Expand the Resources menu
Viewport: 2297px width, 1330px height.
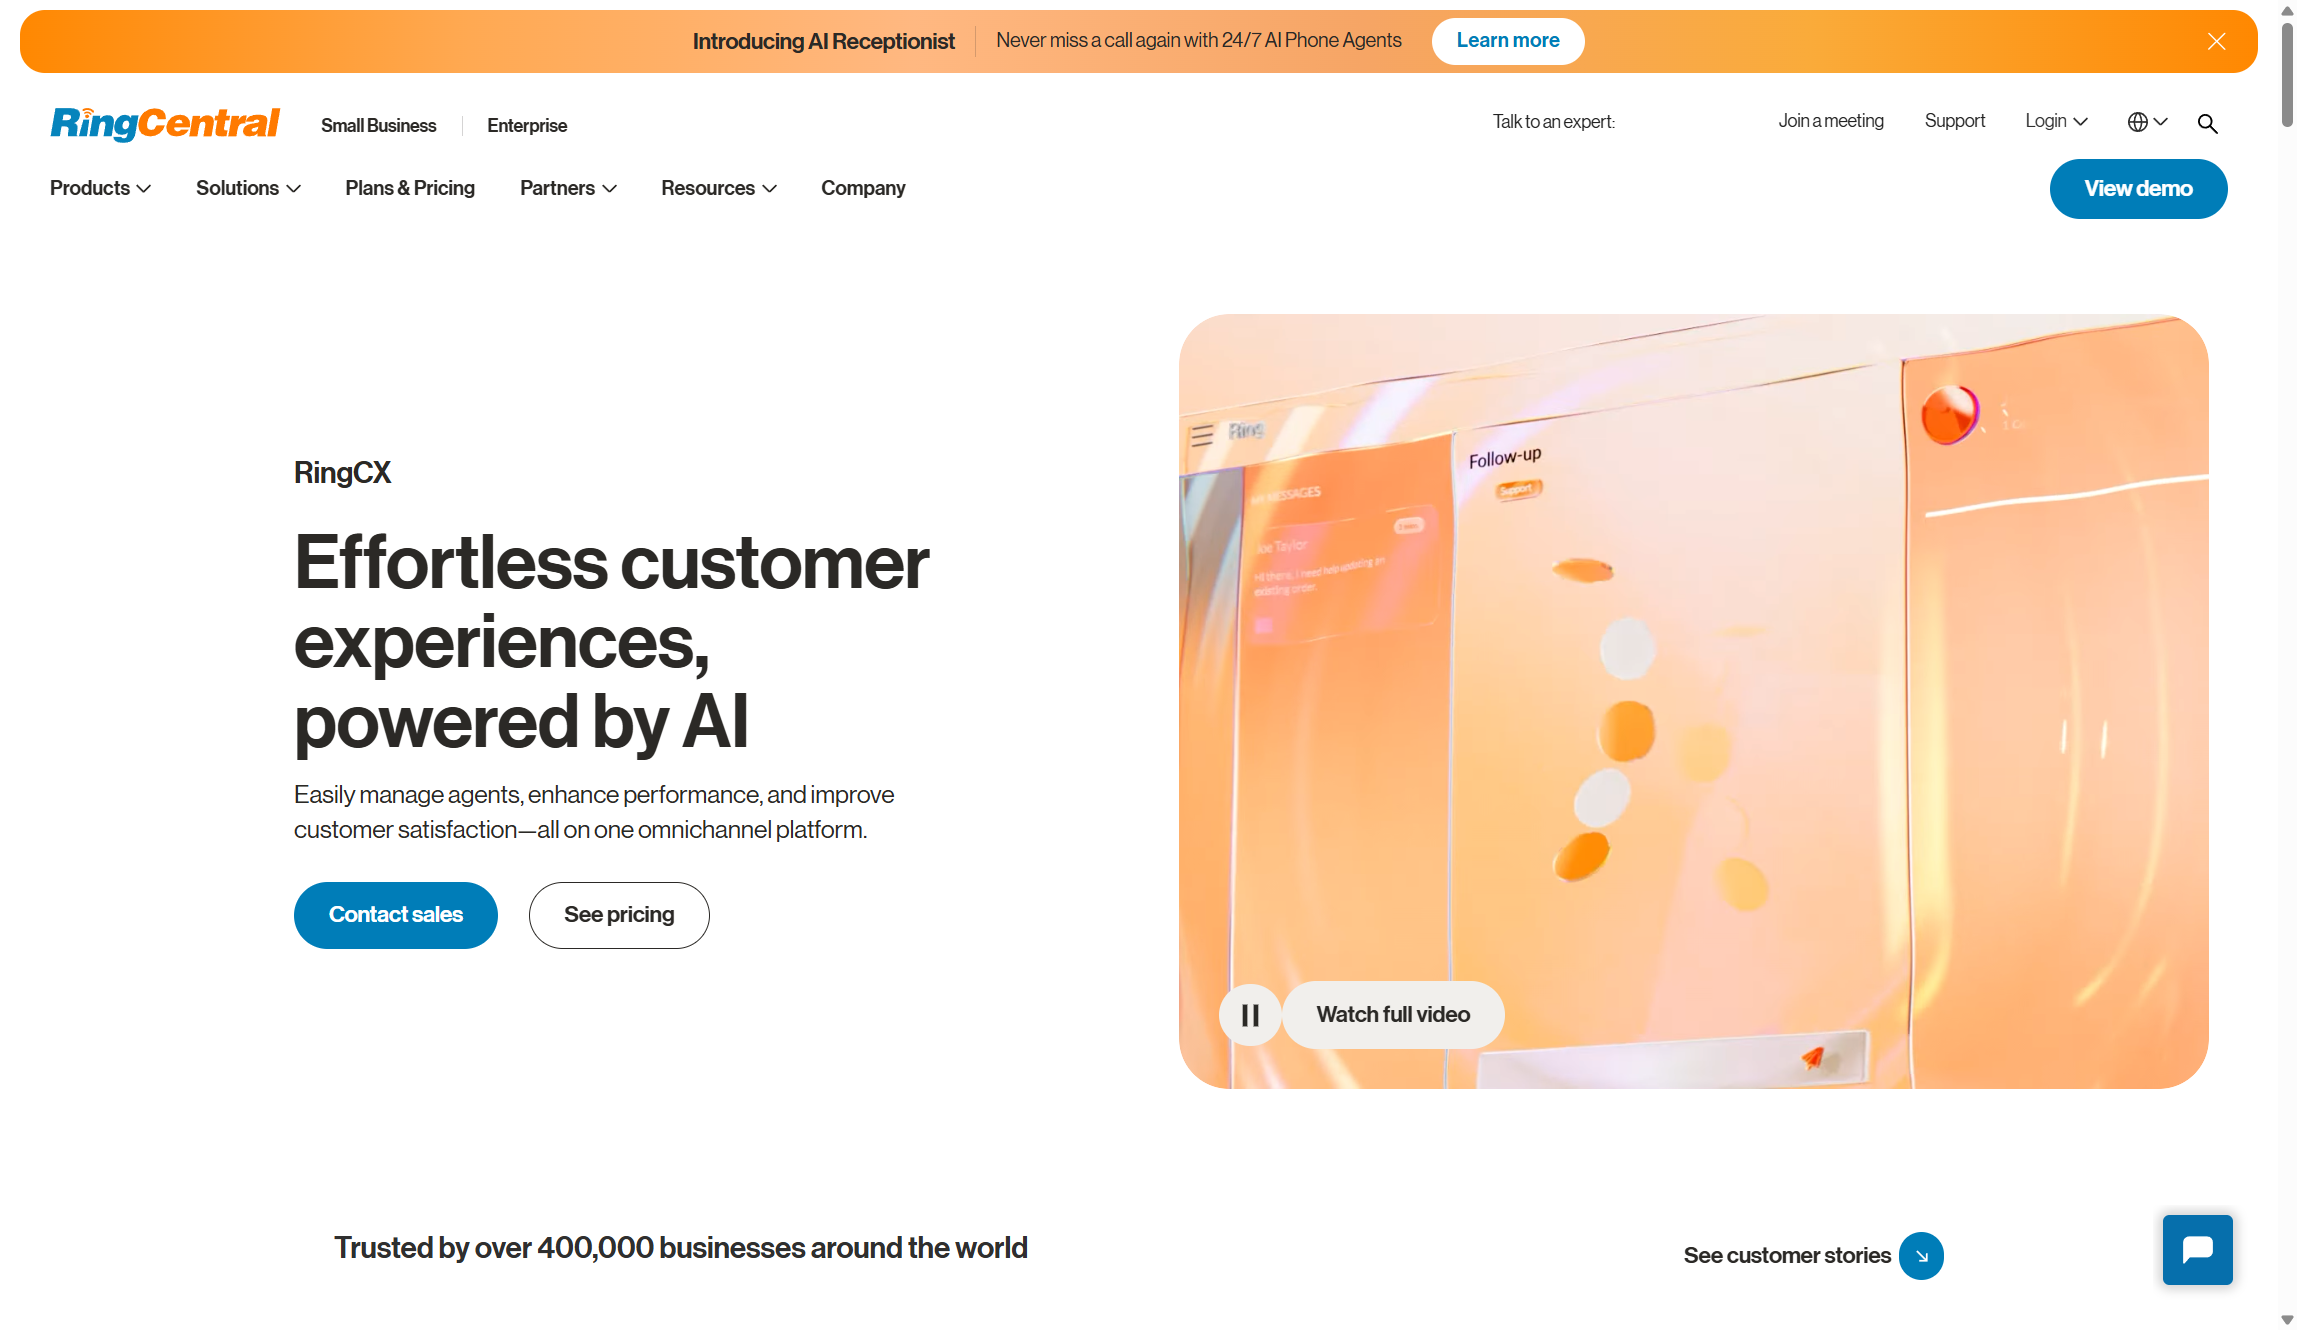pos(719,188)
